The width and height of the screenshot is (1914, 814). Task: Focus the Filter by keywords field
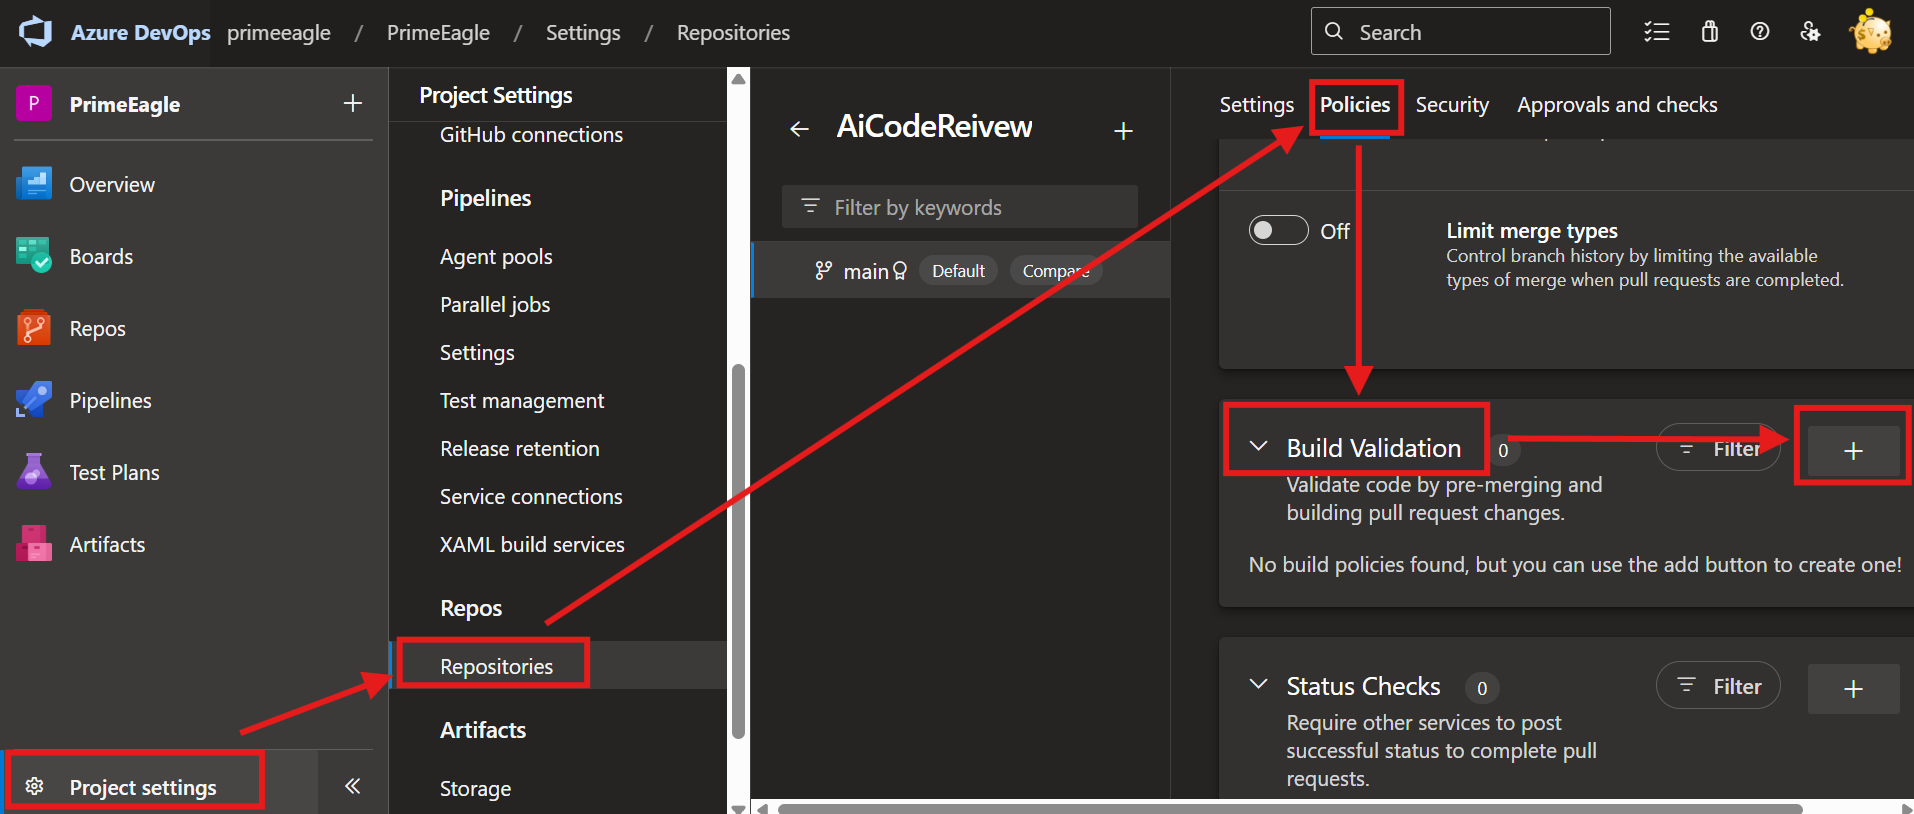click(x=960, y=207)
